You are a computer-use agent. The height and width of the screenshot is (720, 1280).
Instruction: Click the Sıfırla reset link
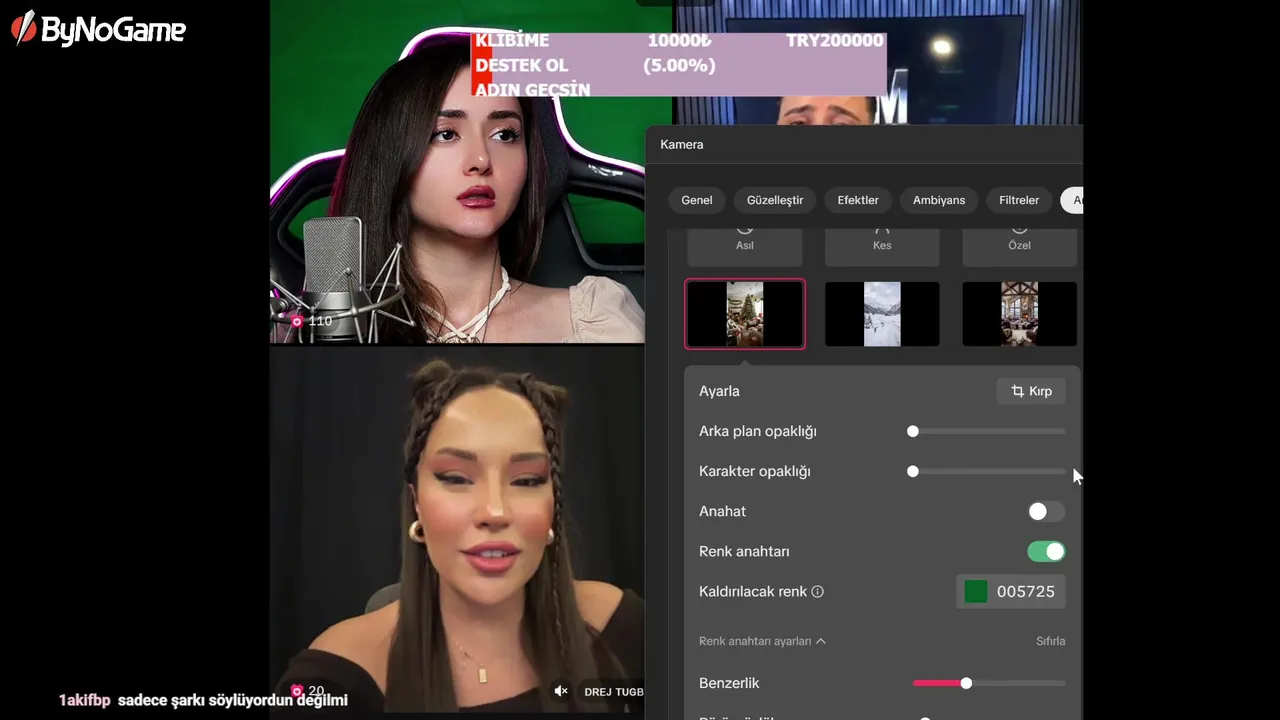pyautogui.click(x=1050, y=641)
